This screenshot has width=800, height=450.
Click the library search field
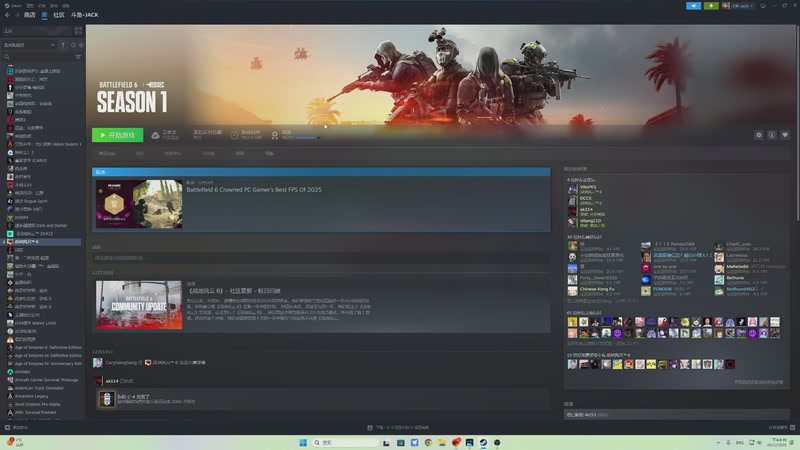pos(38,57)
